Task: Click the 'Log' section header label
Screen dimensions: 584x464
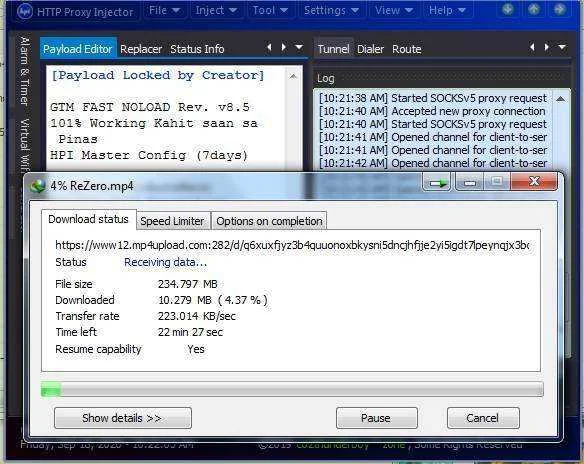Action: 326,78
